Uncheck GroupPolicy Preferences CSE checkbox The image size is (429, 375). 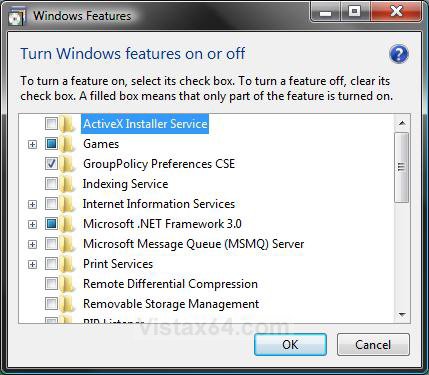51,164
